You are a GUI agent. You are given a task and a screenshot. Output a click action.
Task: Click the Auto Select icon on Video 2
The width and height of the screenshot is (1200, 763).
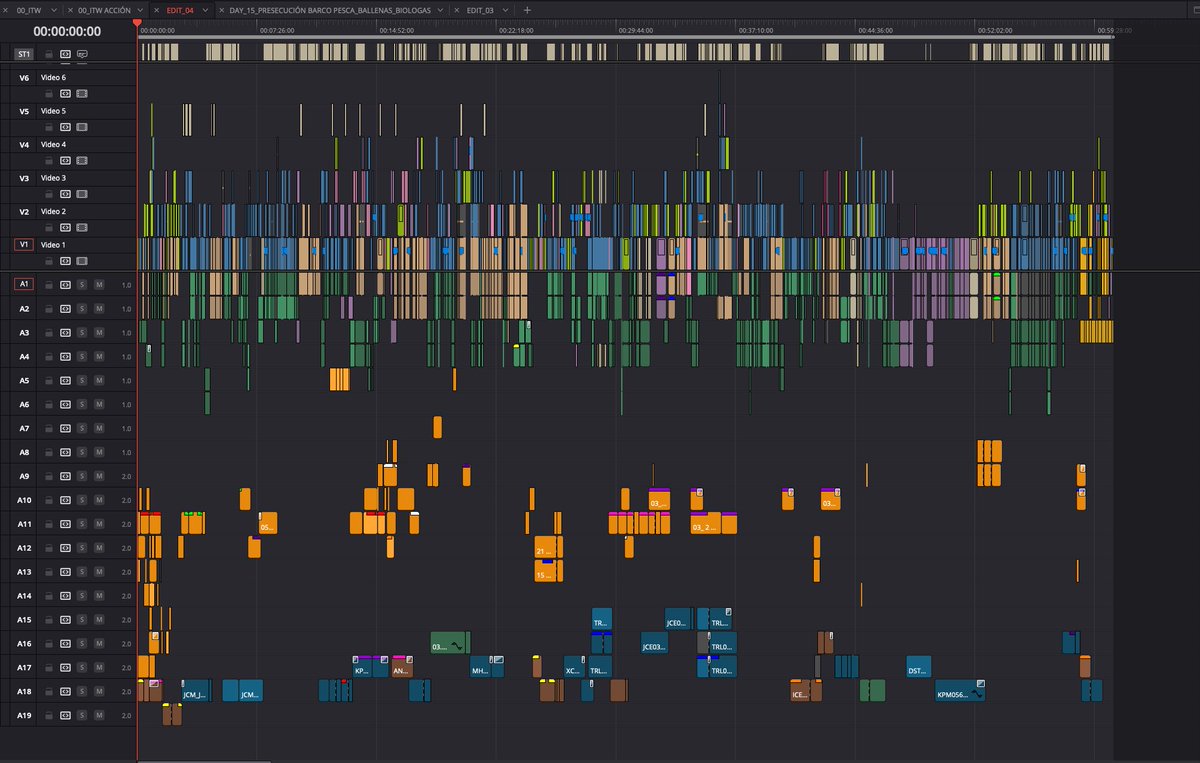click(x=64, y=227)
